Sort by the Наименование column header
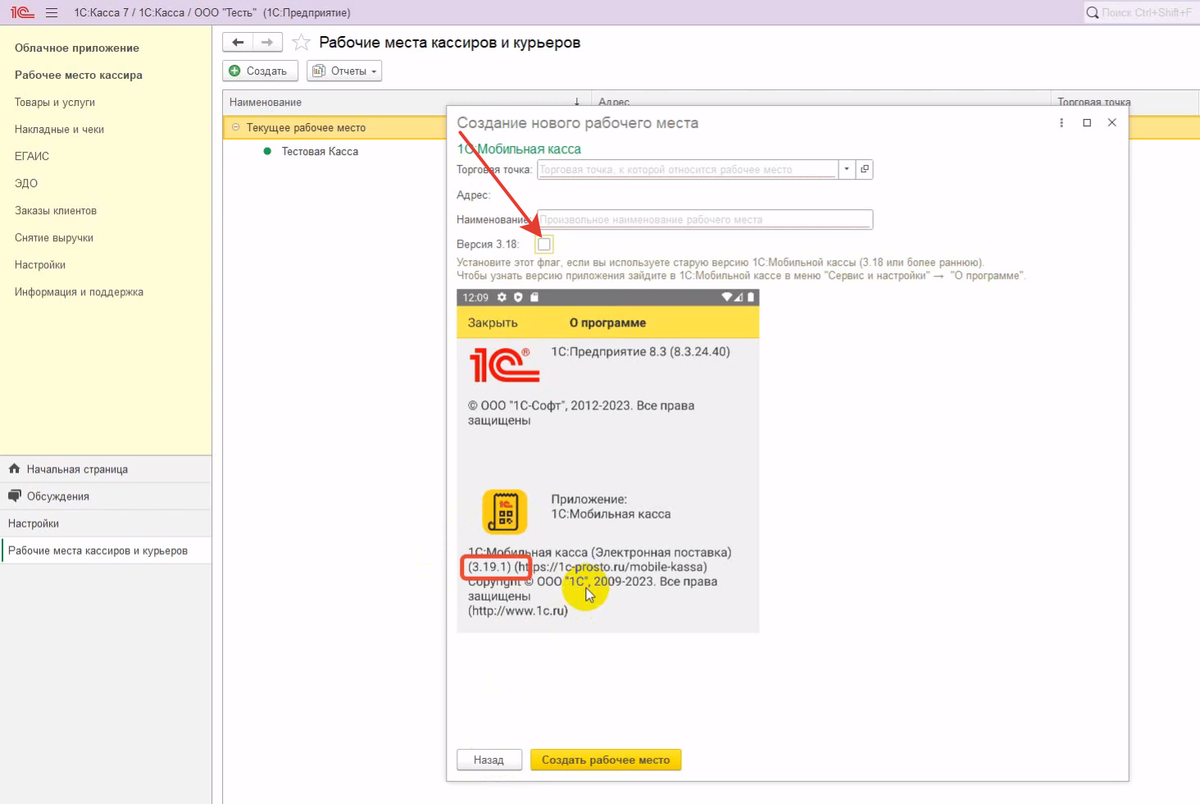This screenshot has width=1200, height=804. (405, 102)
